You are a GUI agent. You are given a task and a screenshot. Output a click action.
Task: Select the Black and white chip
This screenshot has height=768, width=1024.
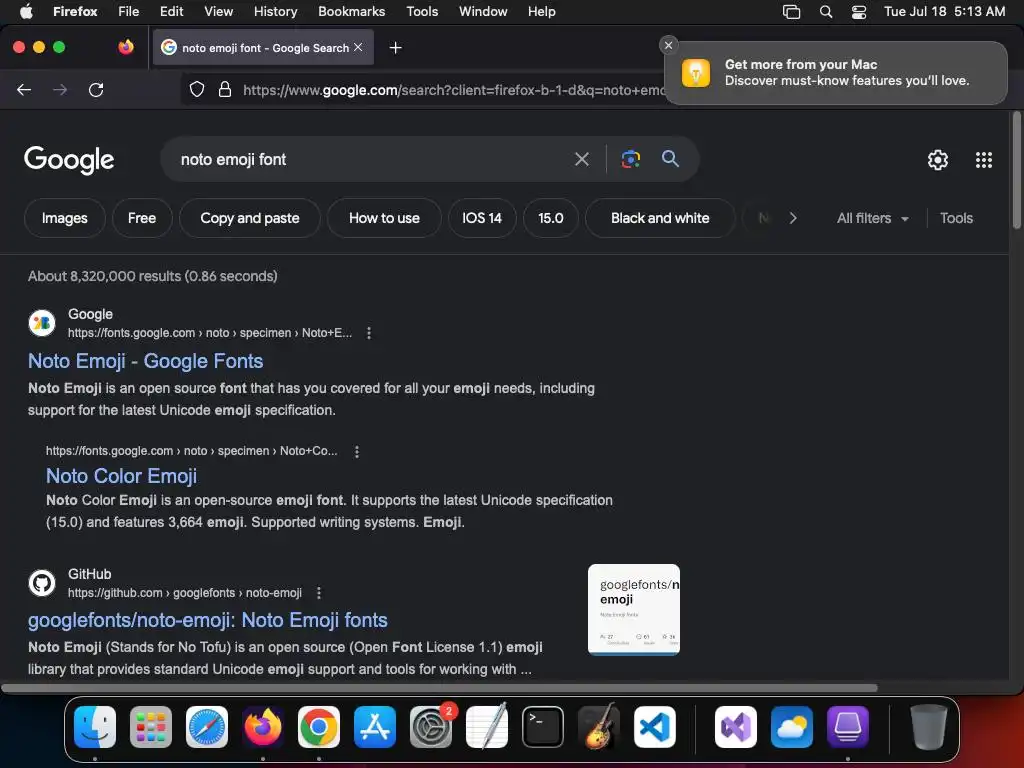point(660,218)
